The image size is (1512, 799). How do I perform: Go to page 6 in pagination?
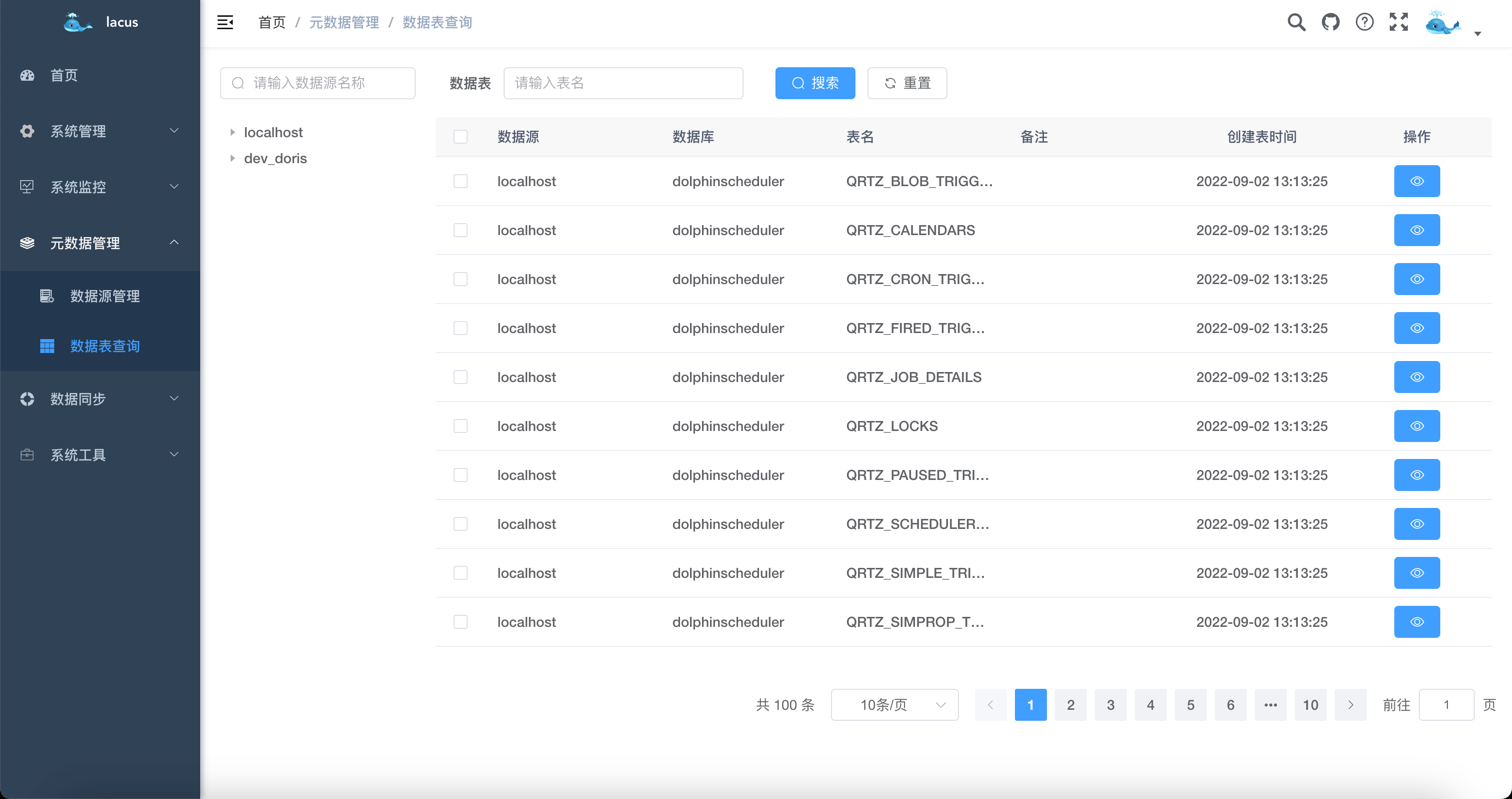pos(1231,705)
